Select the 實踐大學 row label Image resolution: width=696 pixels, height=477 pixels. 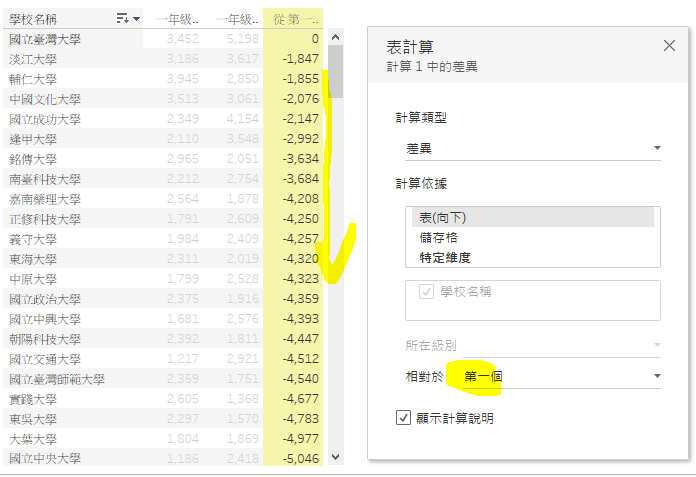click(33, 399)
